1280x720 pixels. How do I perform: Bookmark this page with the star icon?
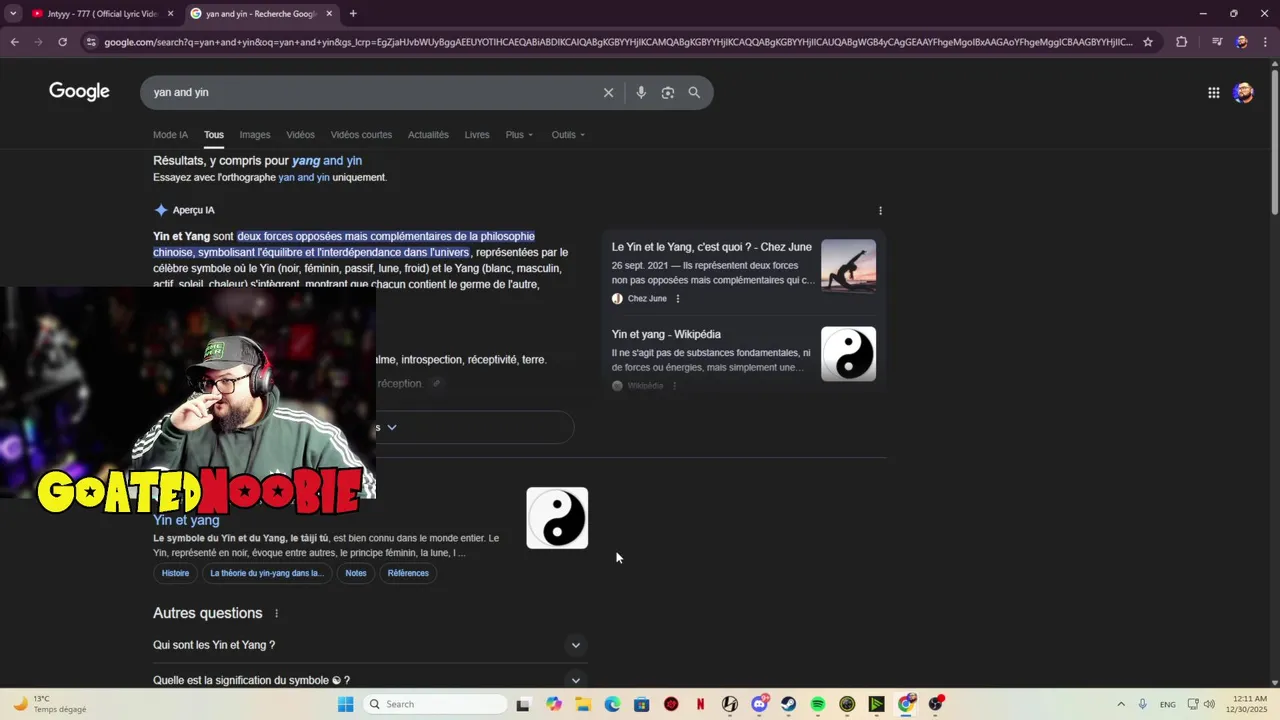coord(1148,42)
